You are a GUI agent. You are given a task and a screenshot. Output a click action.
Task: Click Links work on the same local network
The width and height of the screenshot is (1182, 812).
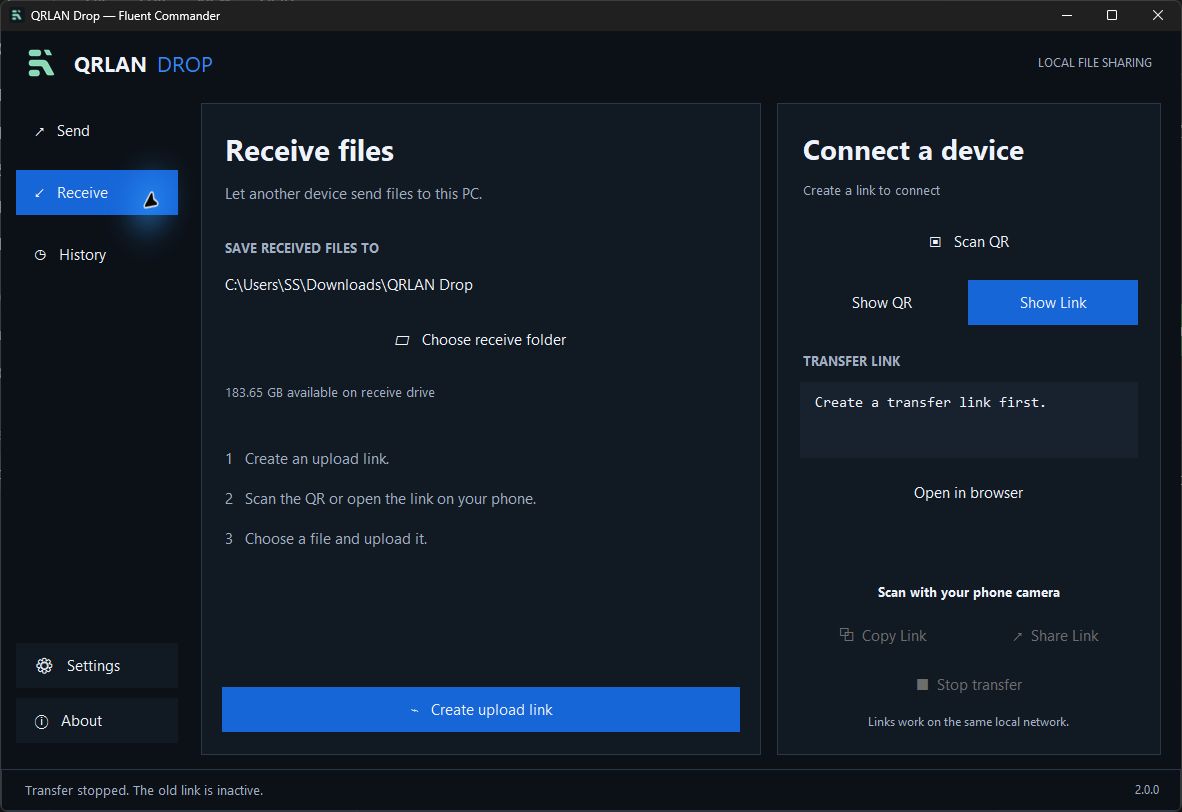point(969,722)
